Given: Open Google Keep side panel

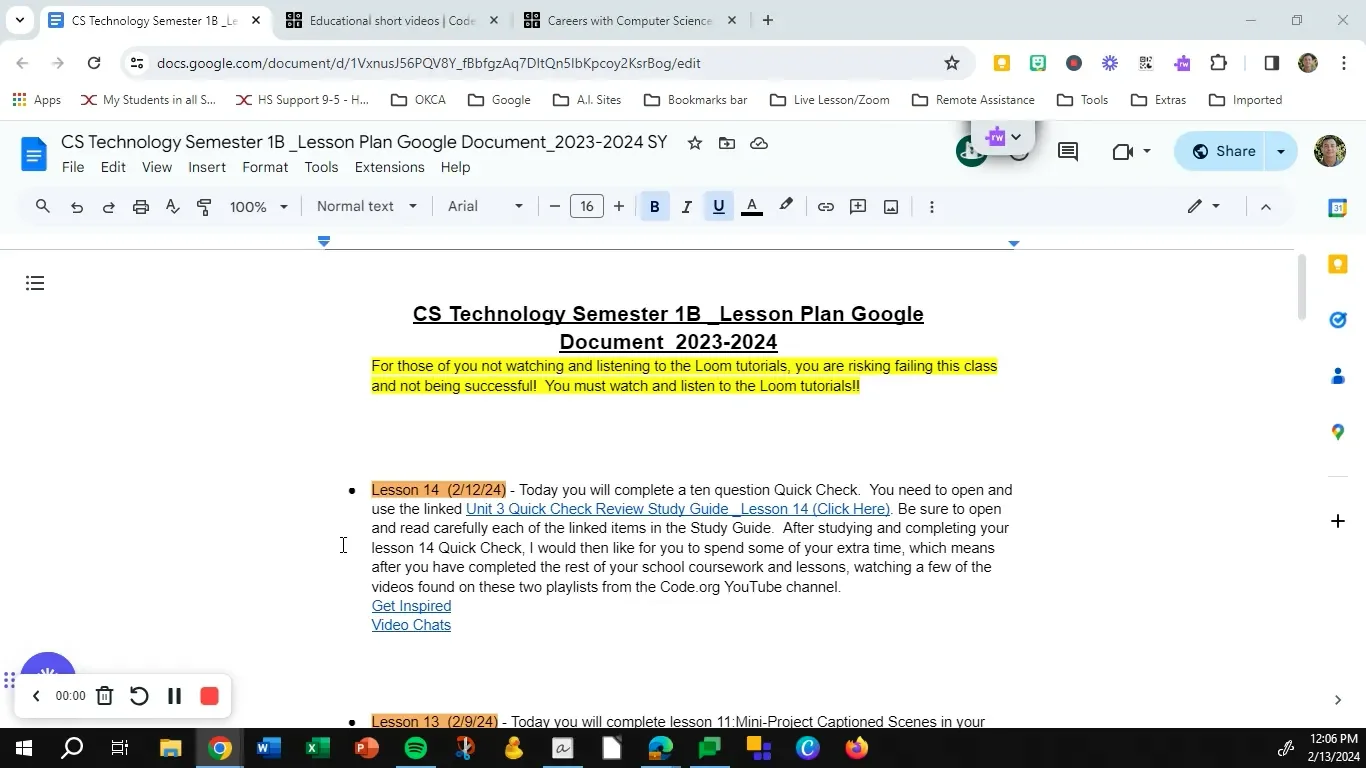Looking at the screenshot, I should click(x=1338, y=264).
